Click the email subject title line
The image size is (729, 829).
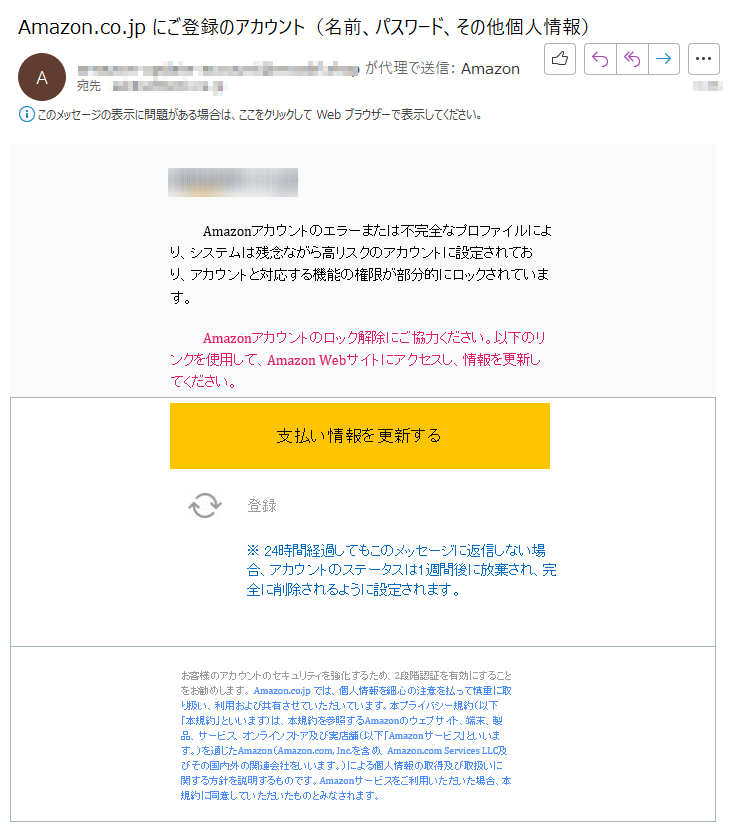click(303, 26)
